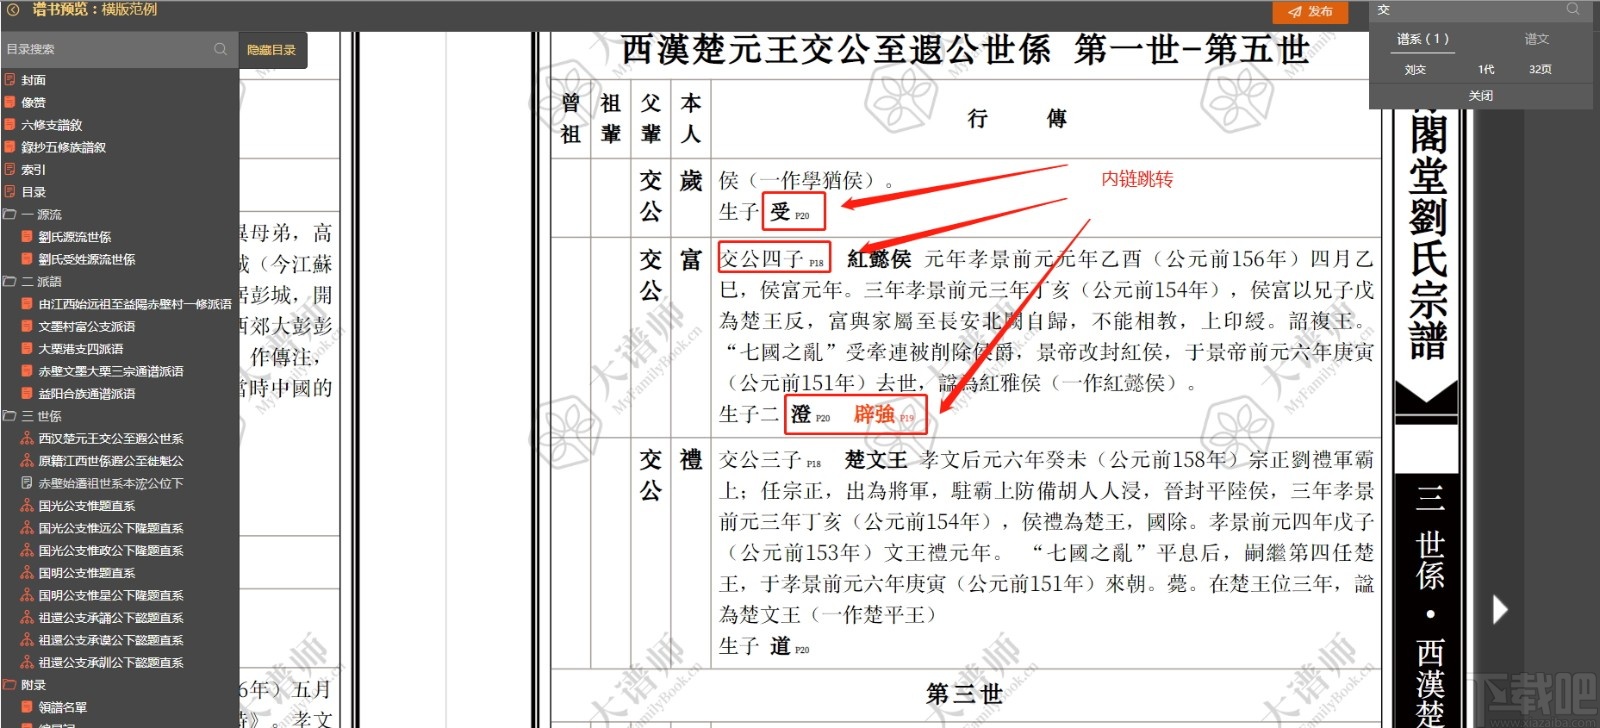Open 由江西始远祖至益陽赤壁村一修派语 entry
The height and width of the screenshot is (728, 1600).
[135, 304]
